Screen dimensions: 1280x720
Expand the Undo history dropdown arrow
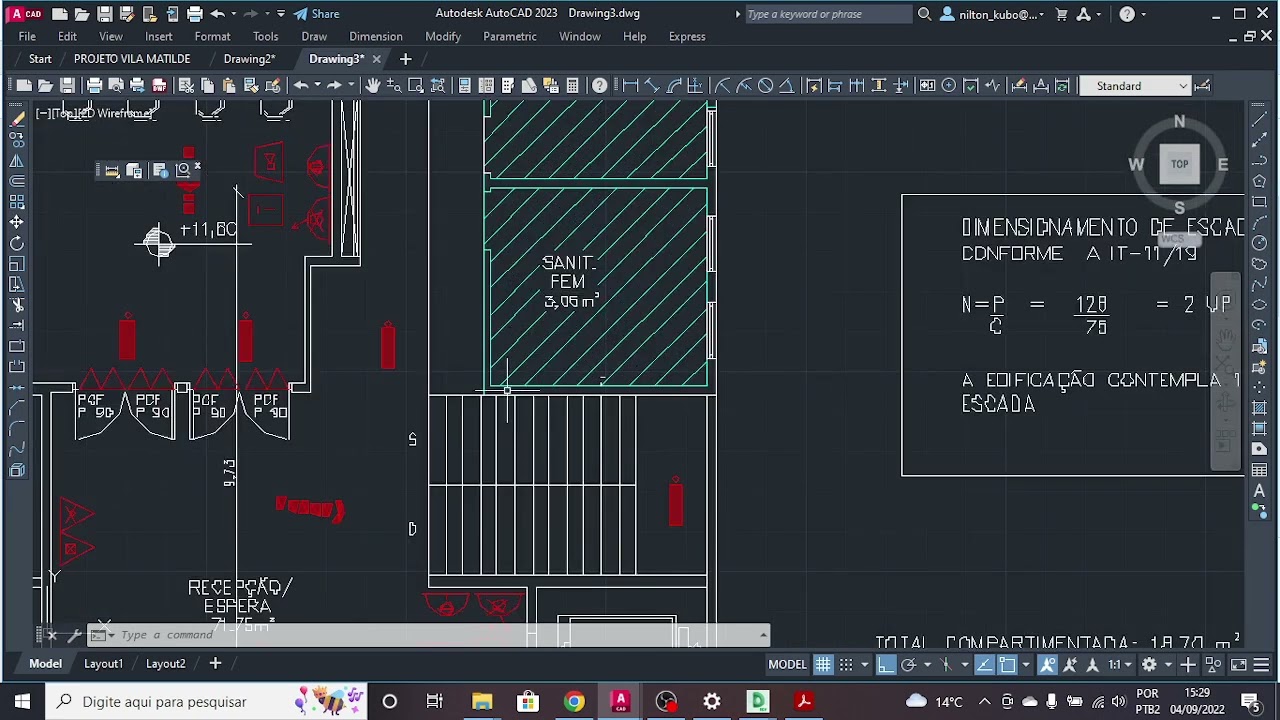233,14
